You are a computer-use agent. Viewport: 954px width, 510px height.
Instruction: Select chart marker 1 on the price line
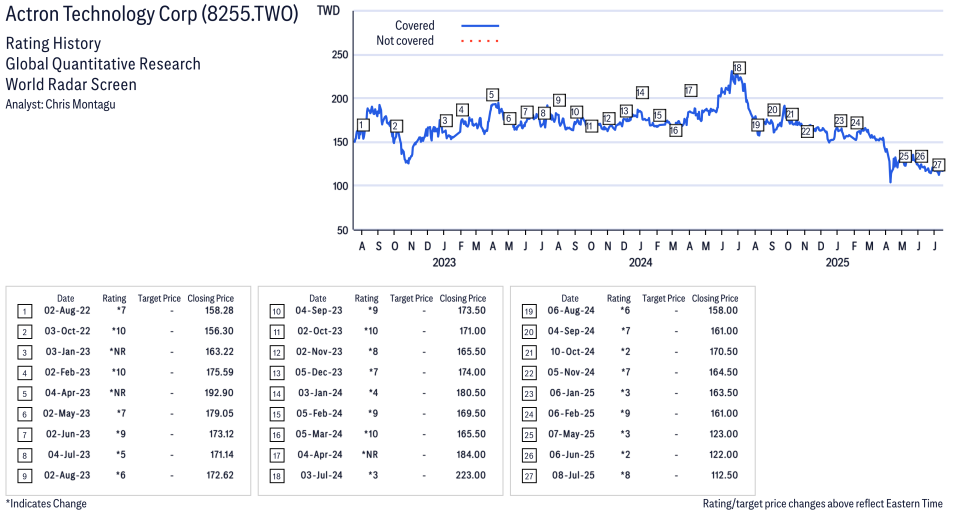[x=362, y=125]
